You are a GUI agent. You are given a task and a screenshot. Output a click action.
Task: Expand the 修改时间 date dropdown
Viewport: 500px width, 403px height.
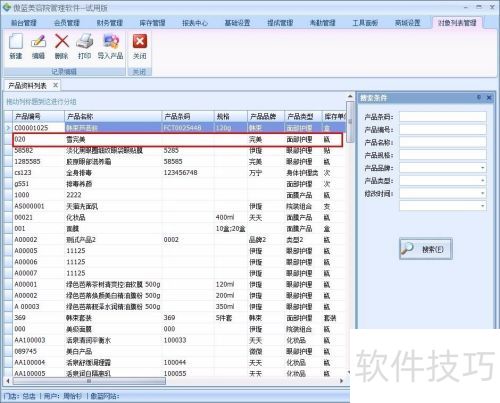click(x=482, y=193)
